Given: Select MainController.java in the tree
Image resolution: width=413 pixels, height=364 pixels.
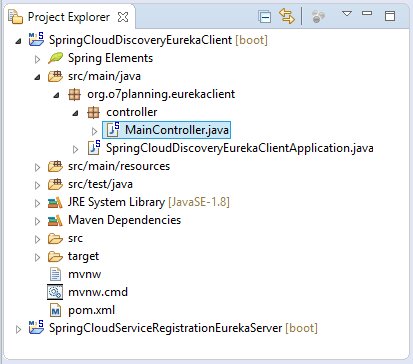Looking at the screenshot, I should 177,130.
